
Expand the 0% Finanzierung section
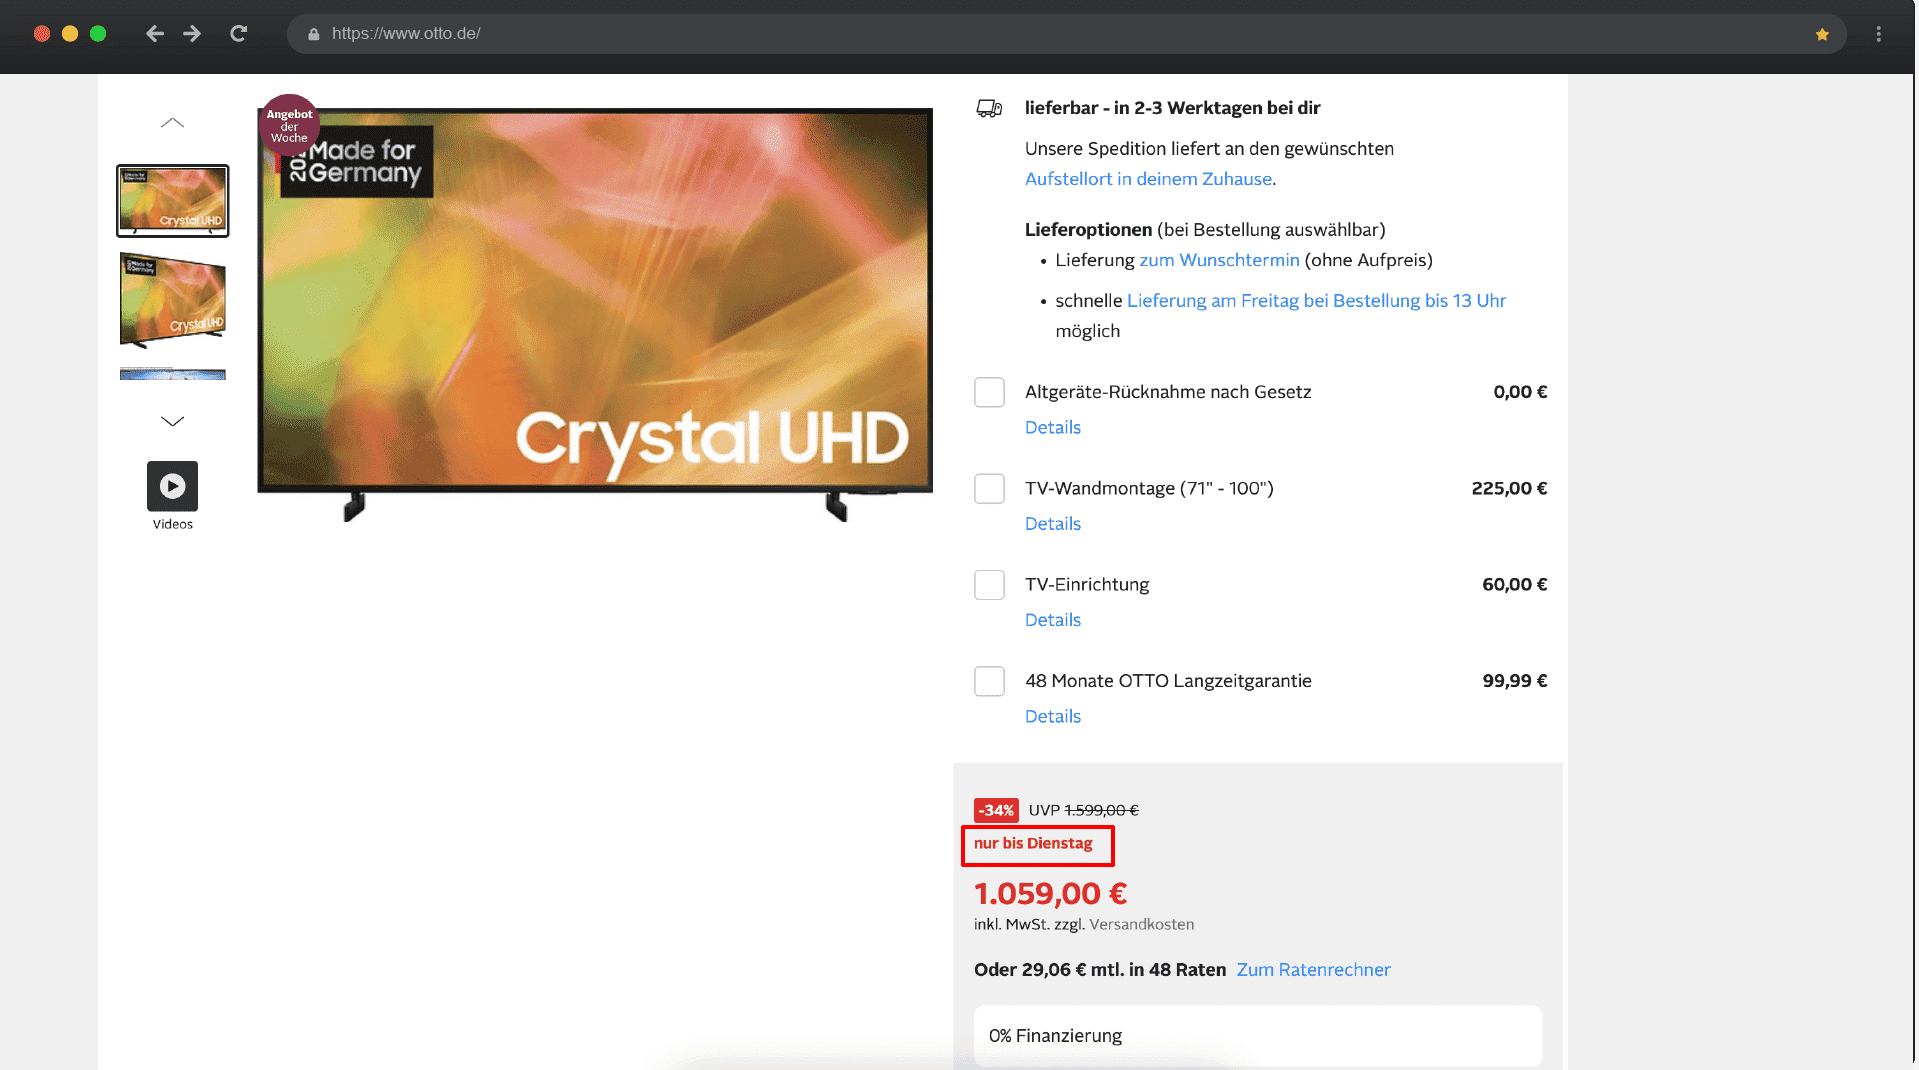pyautogui.click(x=1258, y=1036)
